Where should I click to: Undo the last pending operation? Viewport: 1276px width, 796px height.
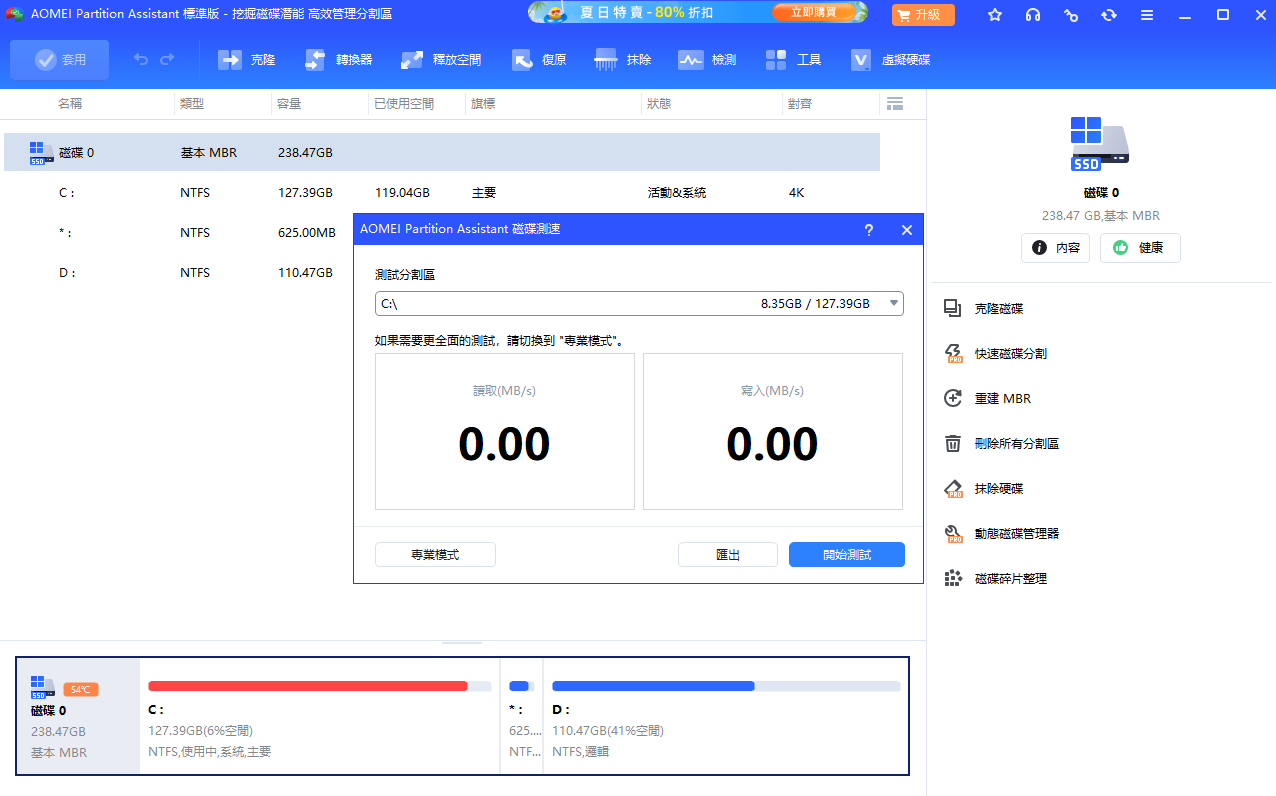tap(141, 60)
